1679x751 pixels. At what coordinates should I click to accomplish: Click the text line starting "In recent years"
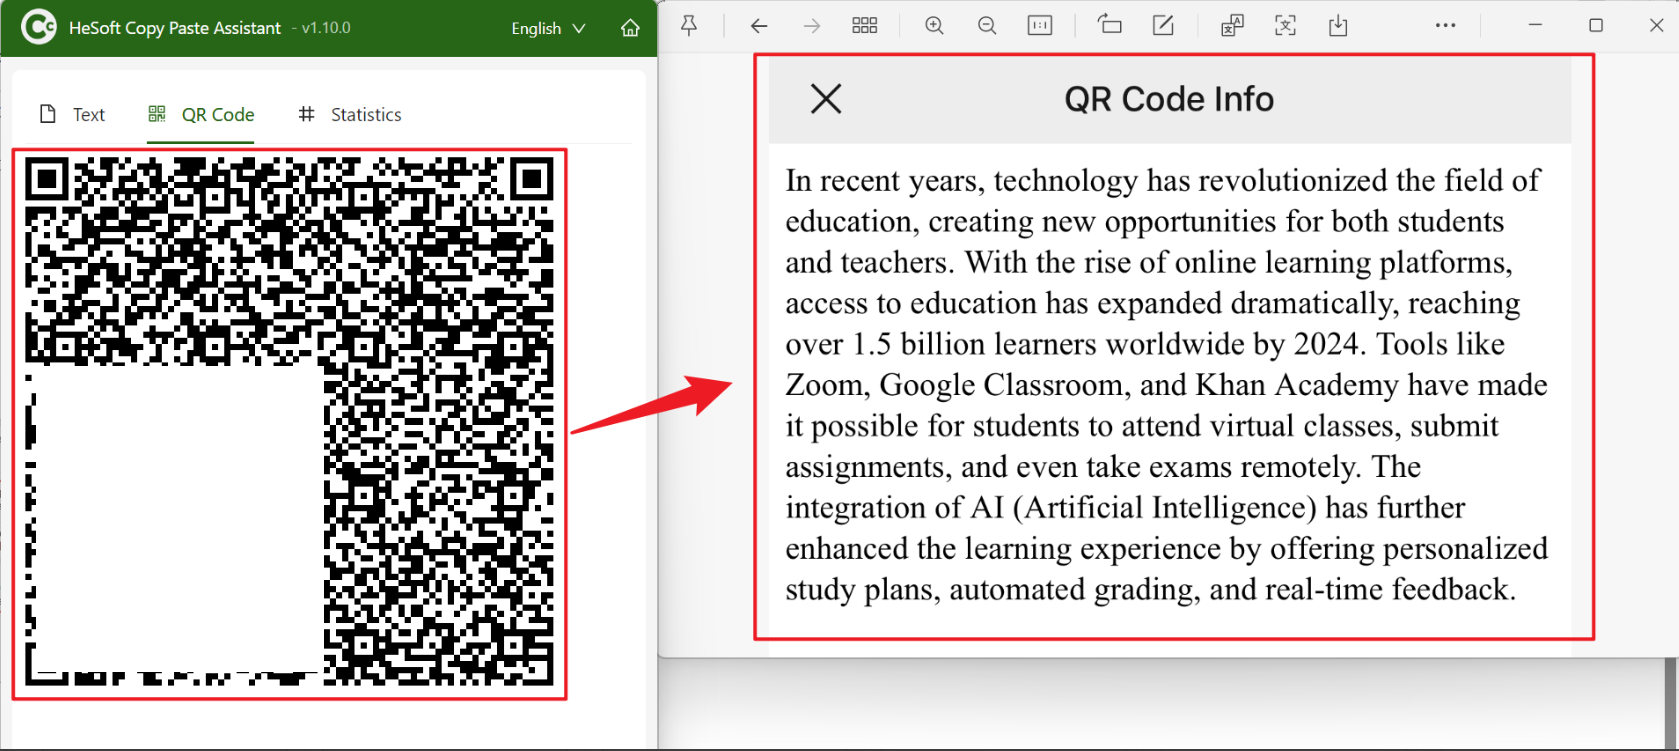click(1163, 181)
